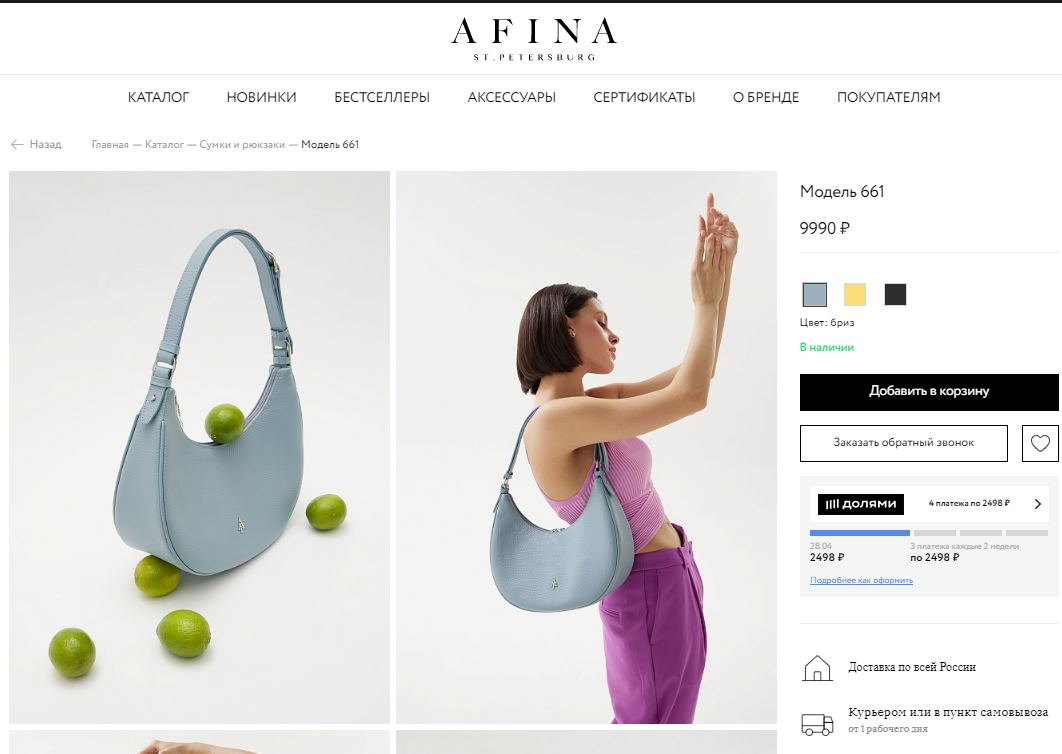This screenshot has height=754, width=1062.
Task: Open the model wearing bag photo
Action: click(587, 447)
